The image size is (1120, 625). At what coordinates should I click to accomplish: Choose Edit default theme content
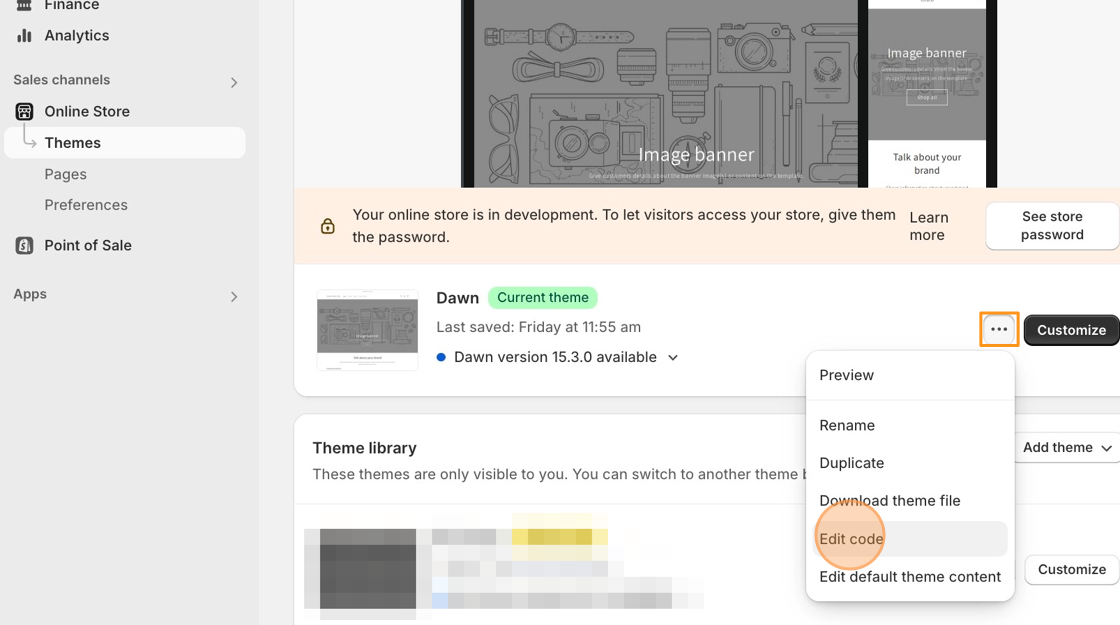909,577
